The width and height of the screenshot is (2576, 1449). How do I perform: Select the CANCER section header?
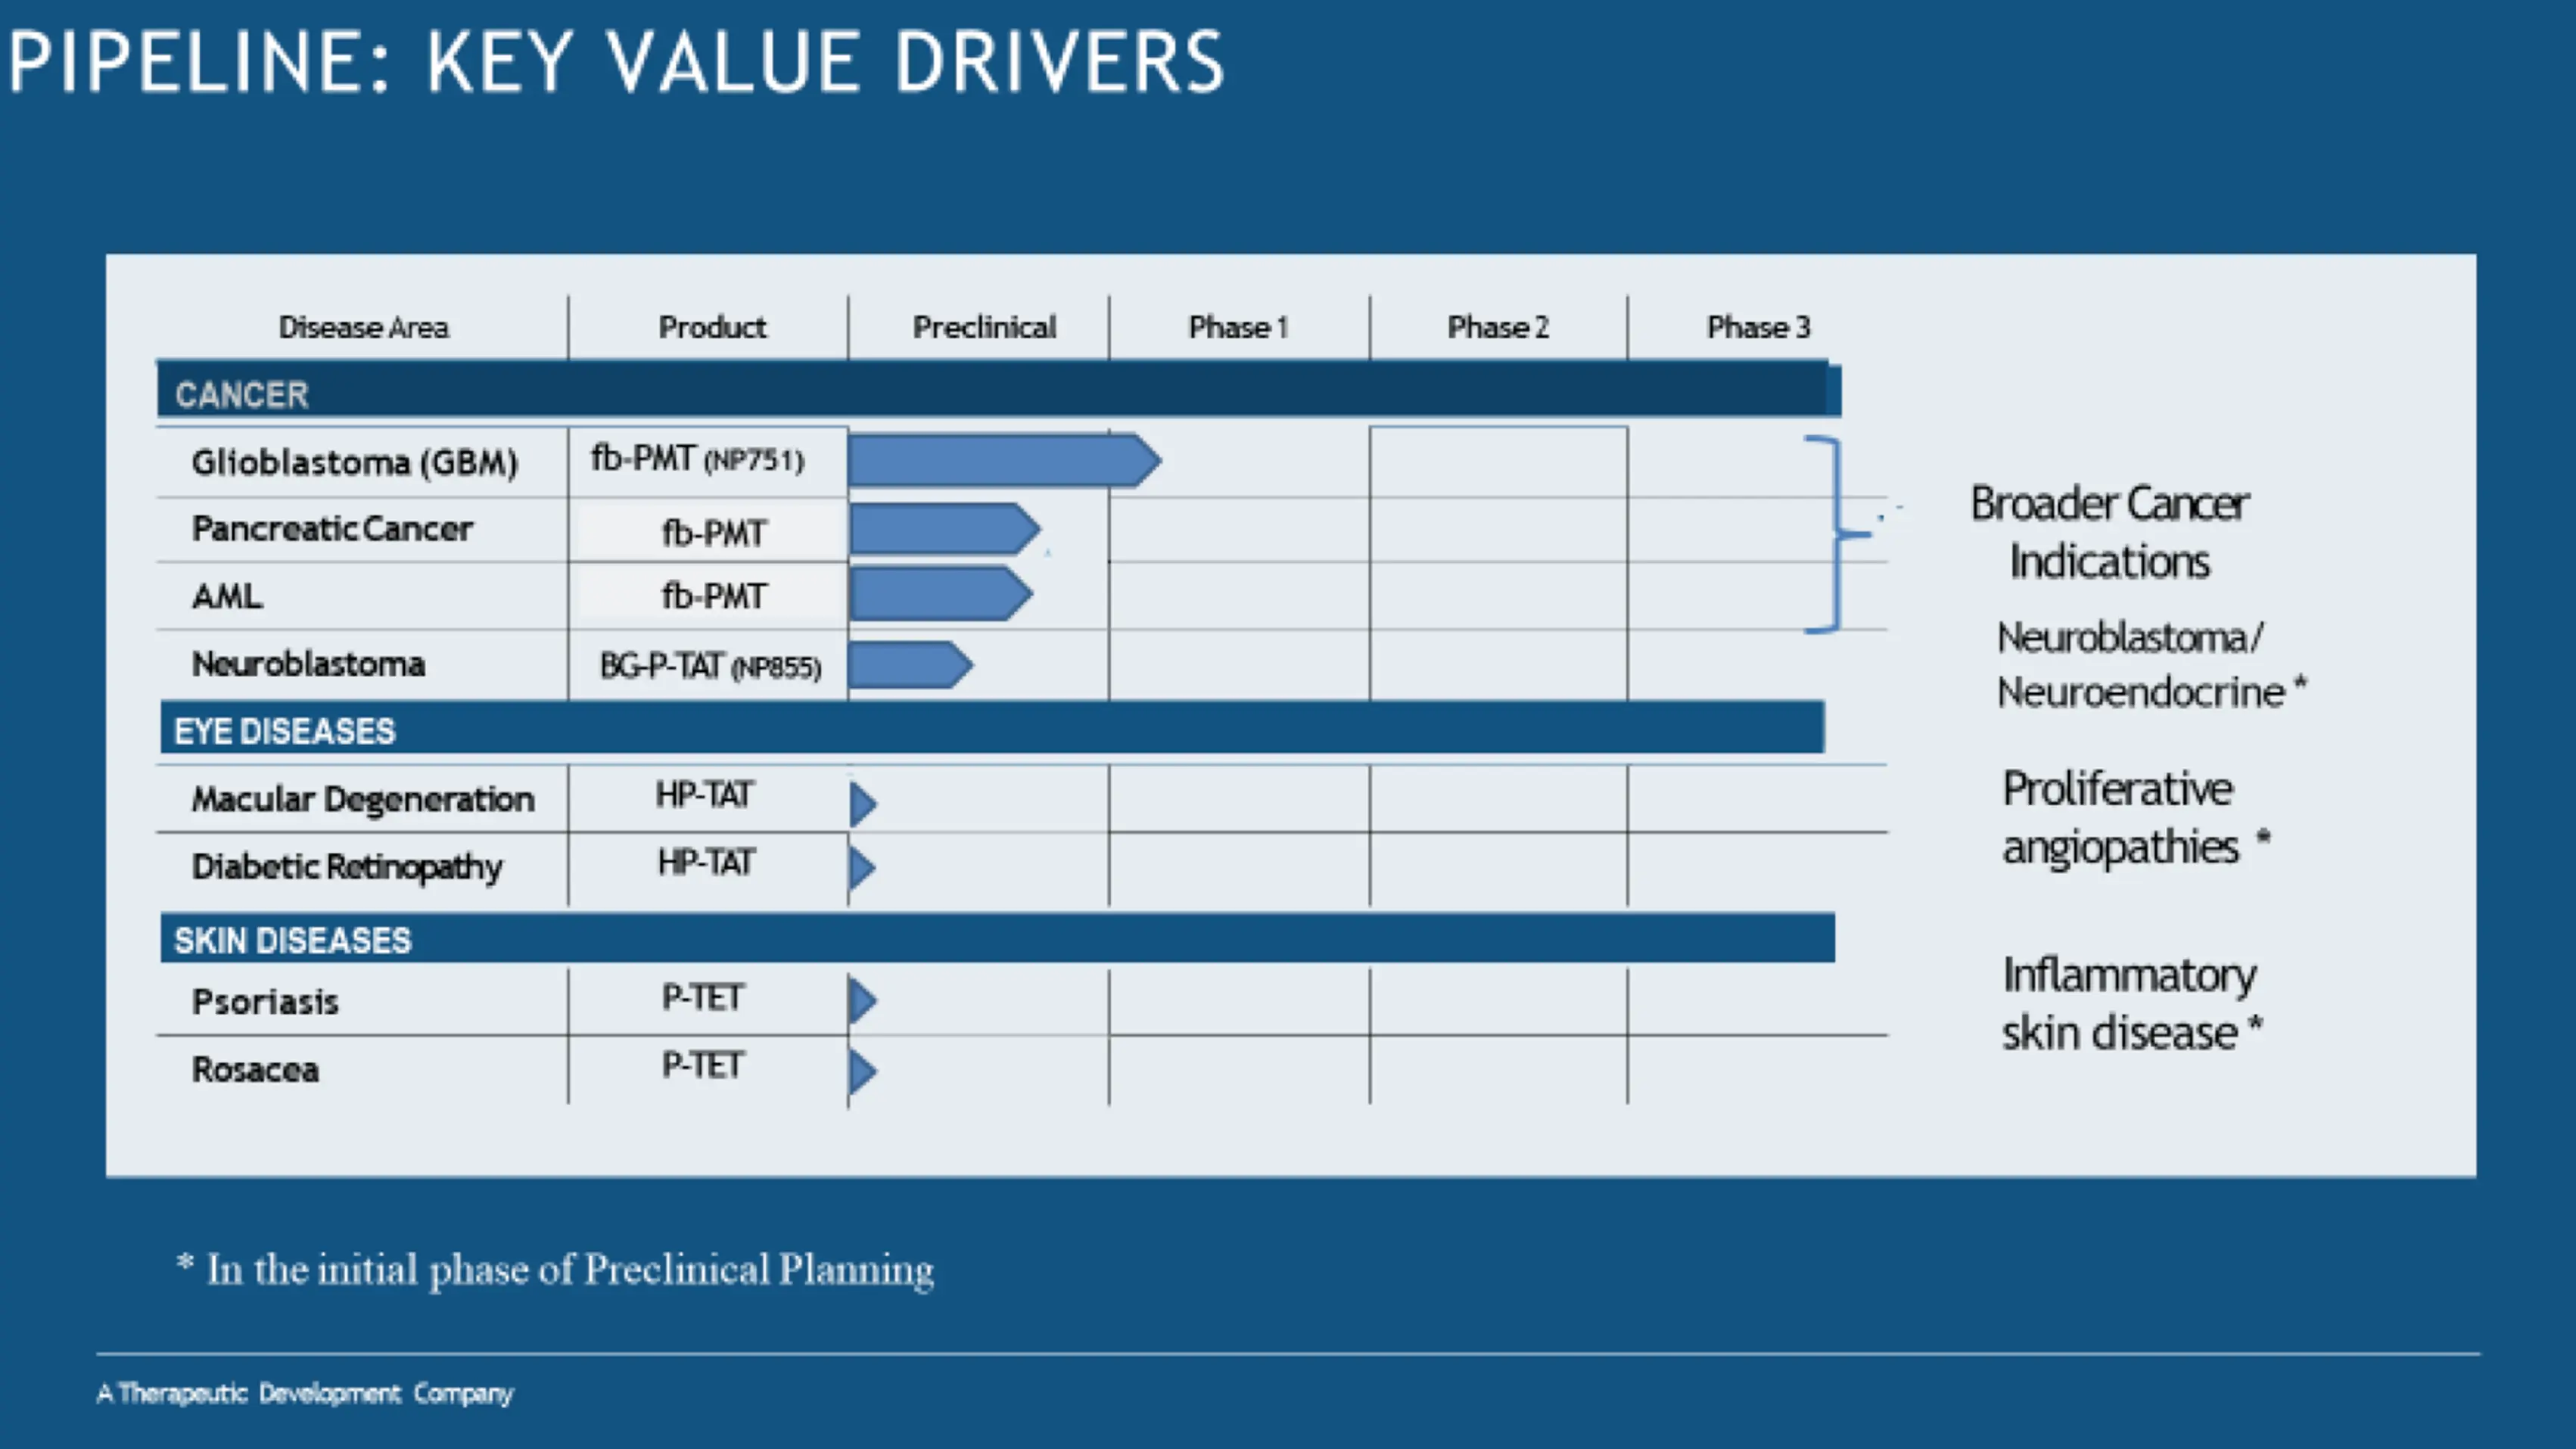coord(998,389)
